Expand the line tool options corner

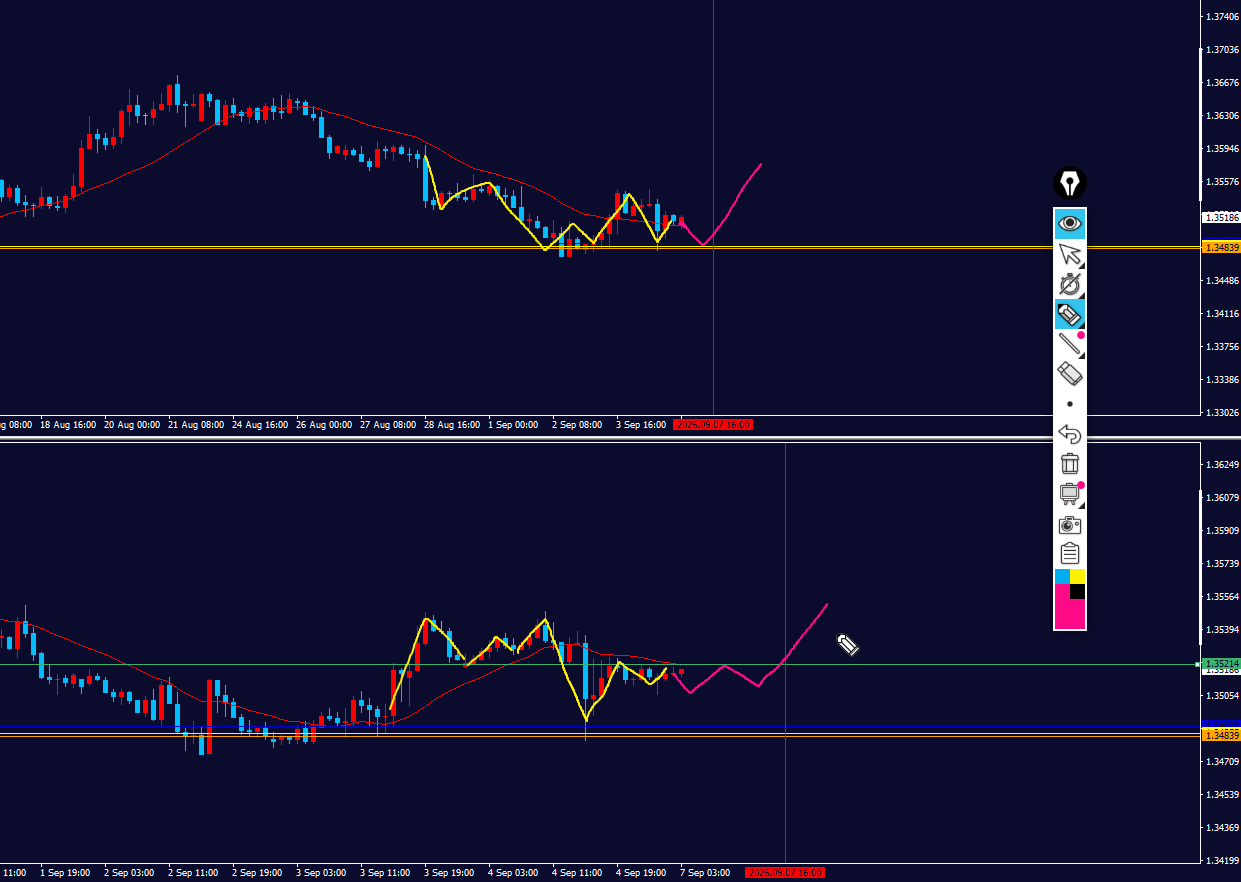(1081, 354)
